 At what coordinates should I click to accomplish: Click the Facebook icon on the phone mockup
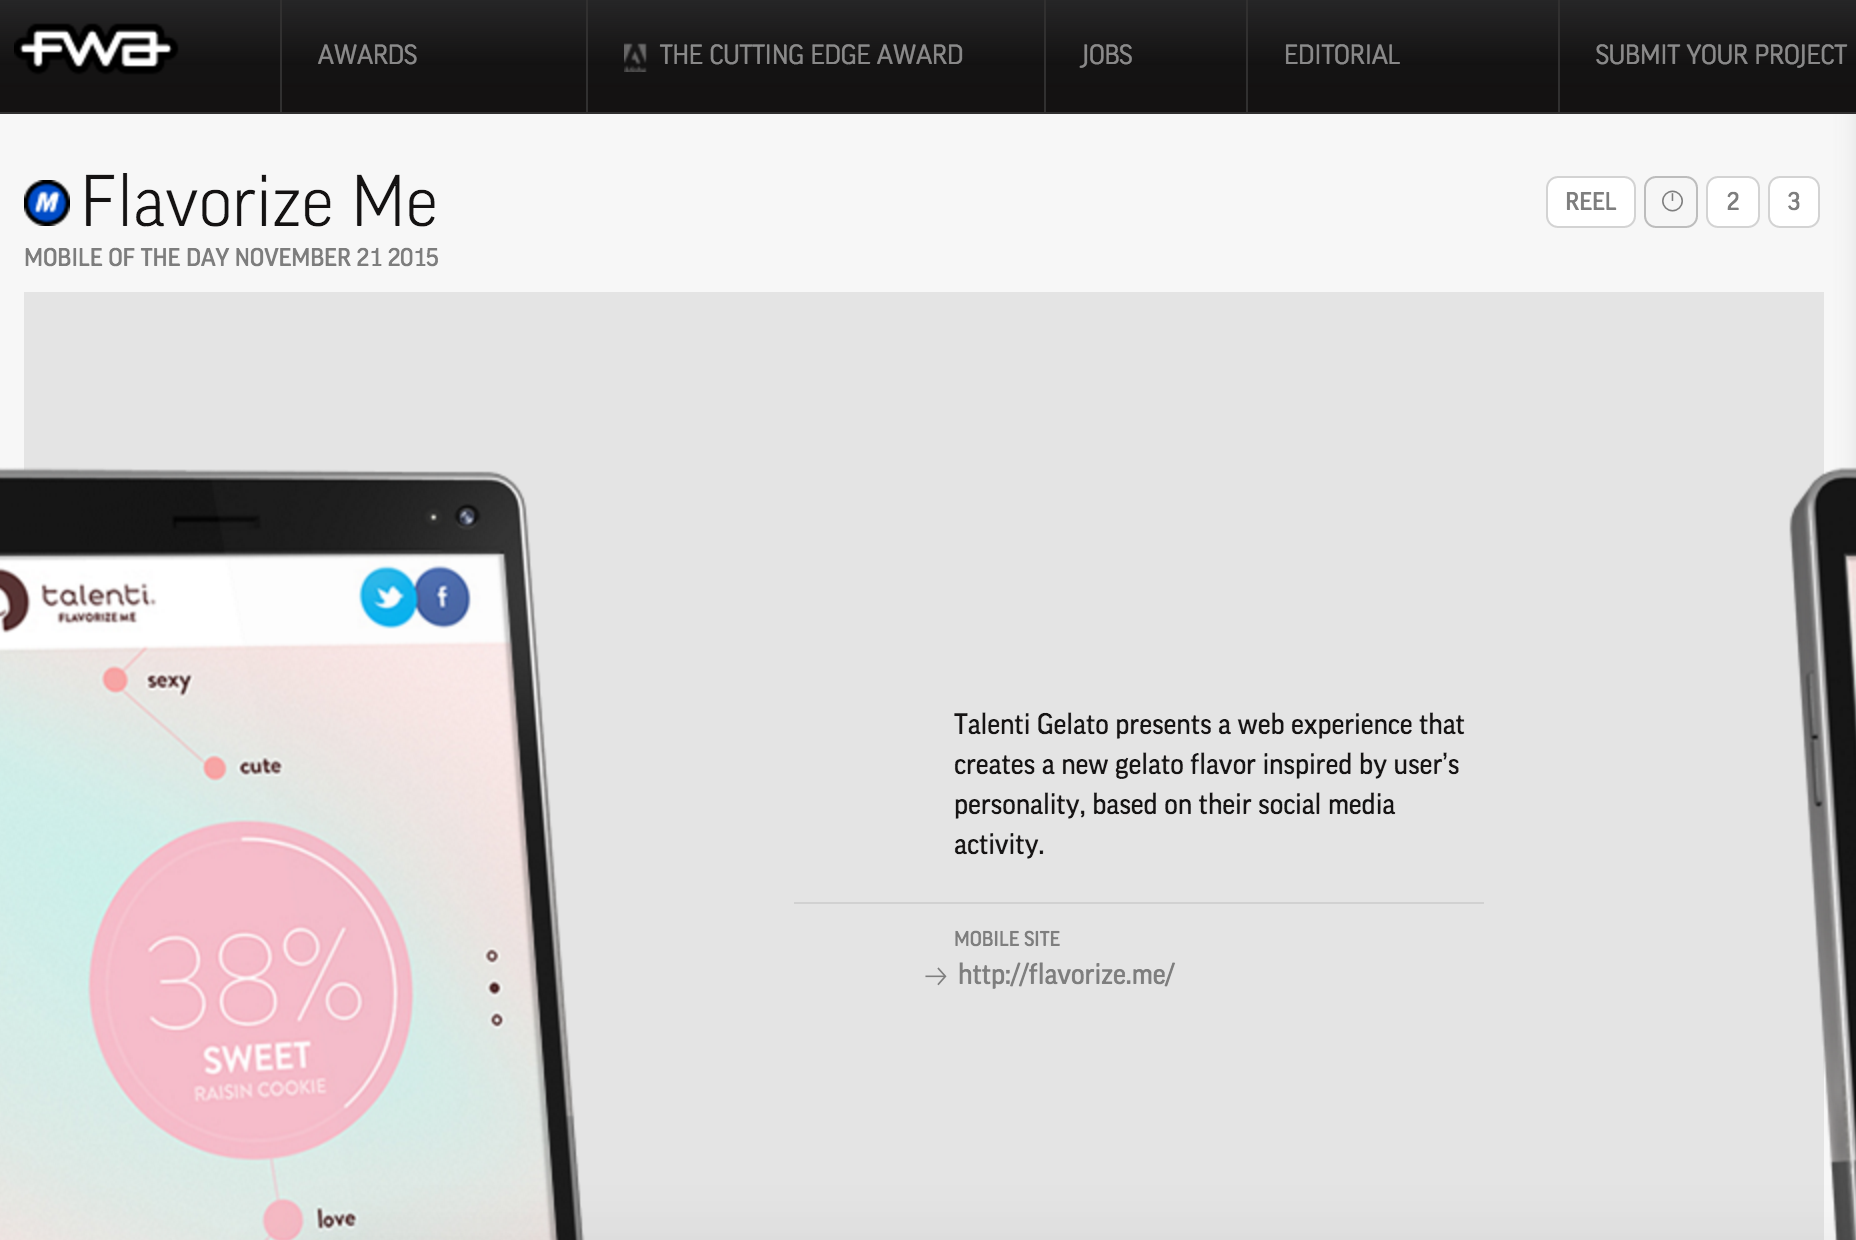click(x=442, y=597)
